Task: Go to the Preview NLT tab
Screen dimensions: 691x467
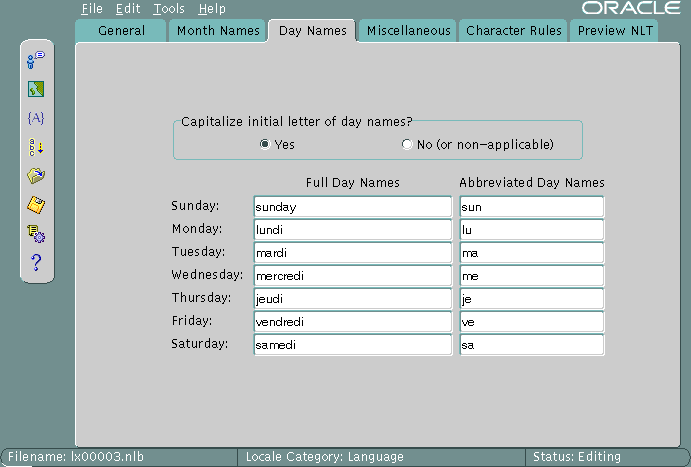Action: click(614, 31)
